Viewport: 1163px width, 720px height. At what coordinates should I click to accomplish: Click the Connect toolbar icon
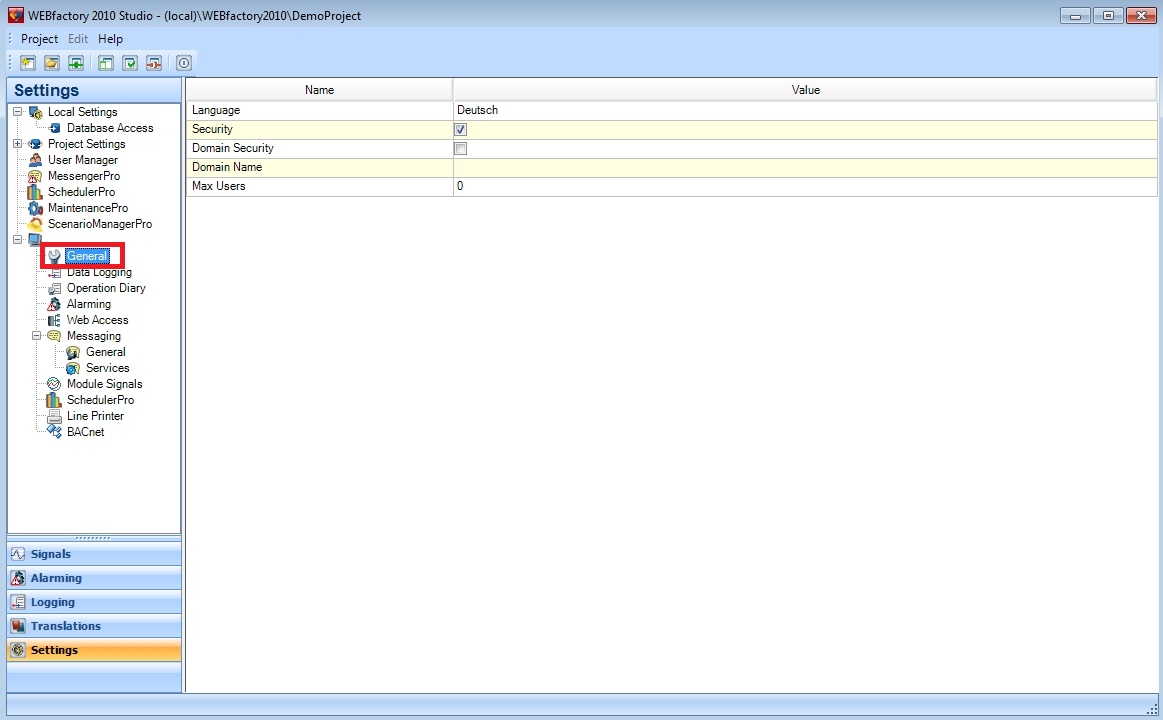(x=75, y=62)
